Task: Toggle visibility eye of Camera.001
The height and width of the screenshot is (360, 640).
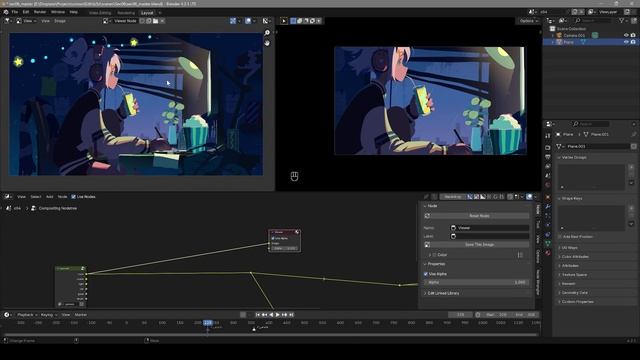Action: click(x=626, y=36)
